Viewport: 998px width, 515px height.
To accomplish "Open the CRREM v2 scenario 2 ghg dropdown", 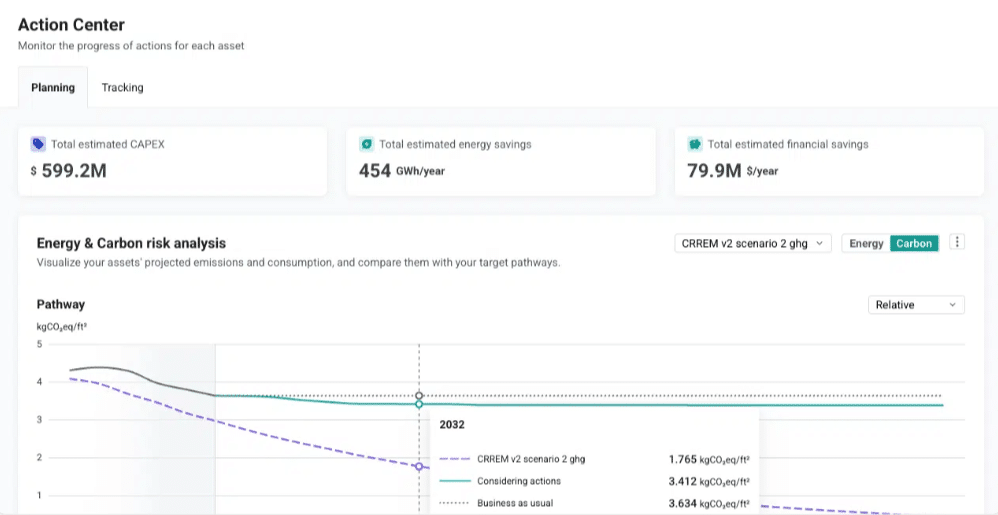I will coord(753,243).
